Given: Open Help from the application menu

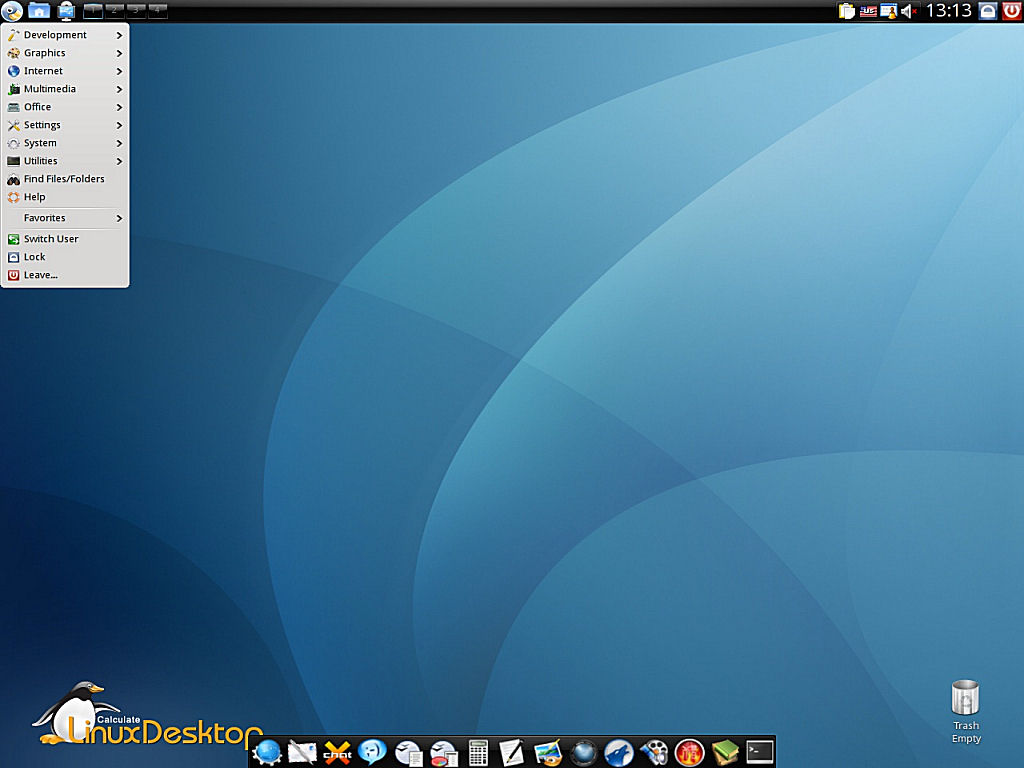Looking at the screenshot, I should click(x=35, y=197).
